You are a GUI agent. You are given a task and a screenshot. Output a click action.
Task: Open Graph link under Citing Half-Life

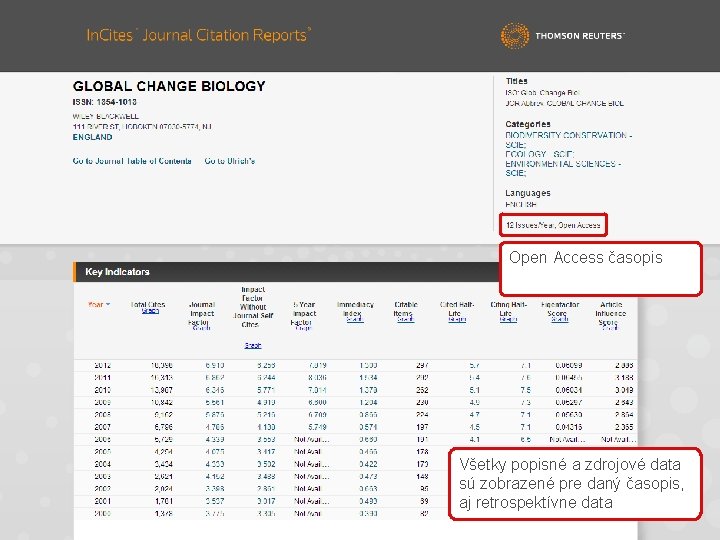point(508,319)
